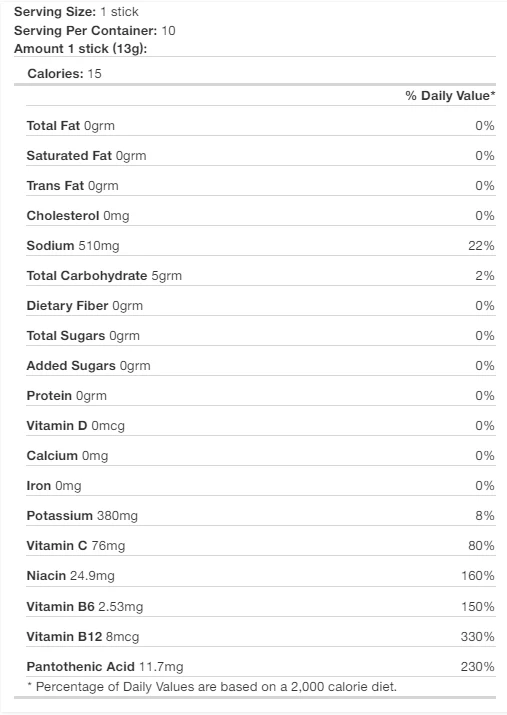Select the Total Carbohydrate 5grm row
This screenshot has height=715, width=507.
click(x=261, y=276)
